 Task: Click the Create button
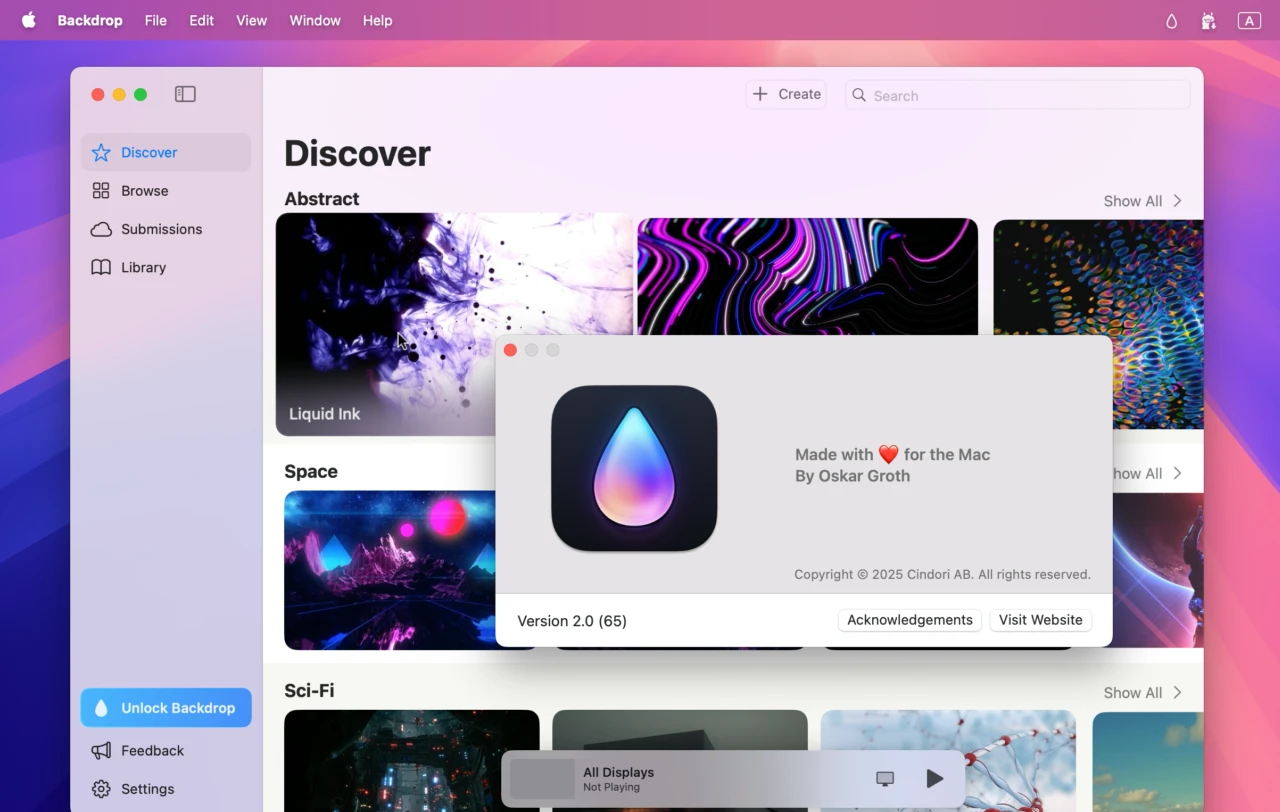pyautogui.click(x=786, y=93)
